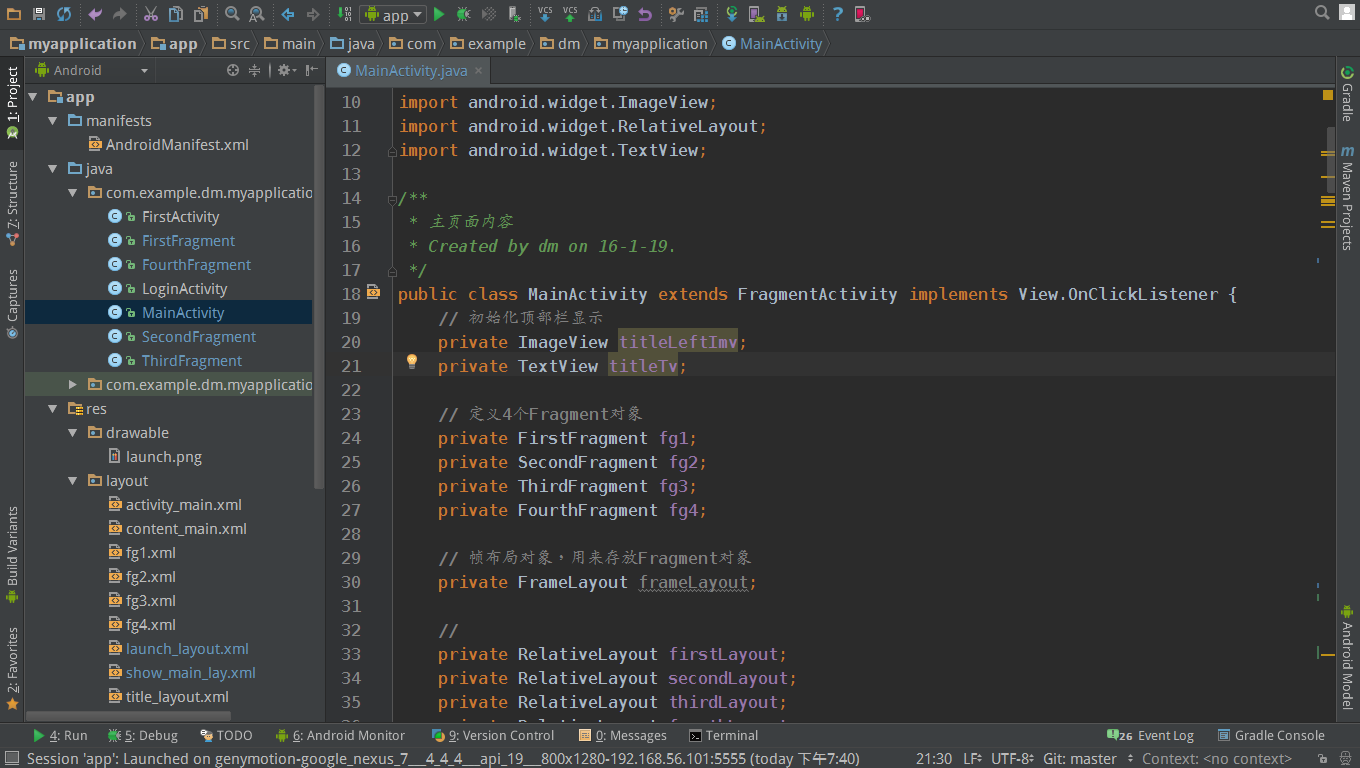Collapse the layout folder in project tree
This screenshot has width=1360, height=768.
[72, 480]
